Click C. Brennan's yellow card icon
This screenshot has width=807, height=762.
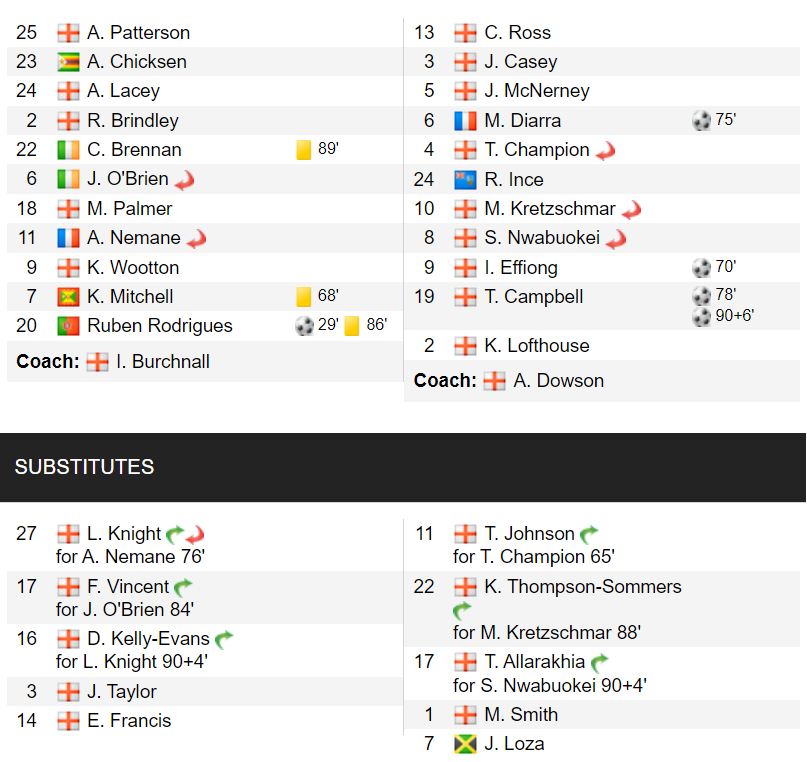tap(304, 150)
